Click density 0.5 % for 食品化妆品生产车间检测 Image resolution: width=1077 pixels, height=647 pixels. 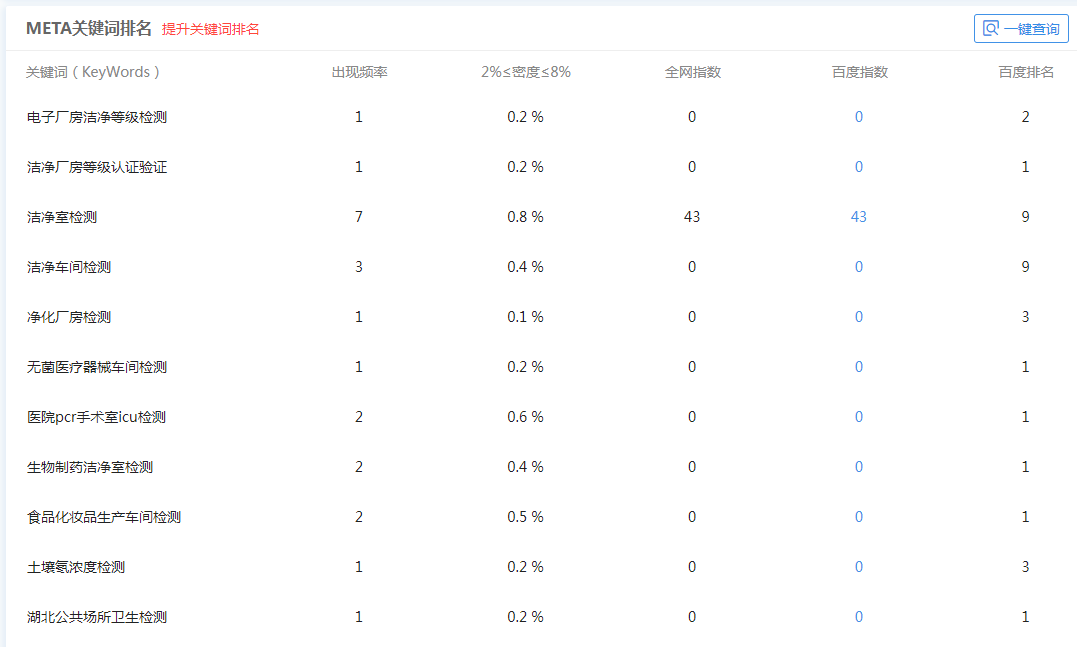coord(525,517)
